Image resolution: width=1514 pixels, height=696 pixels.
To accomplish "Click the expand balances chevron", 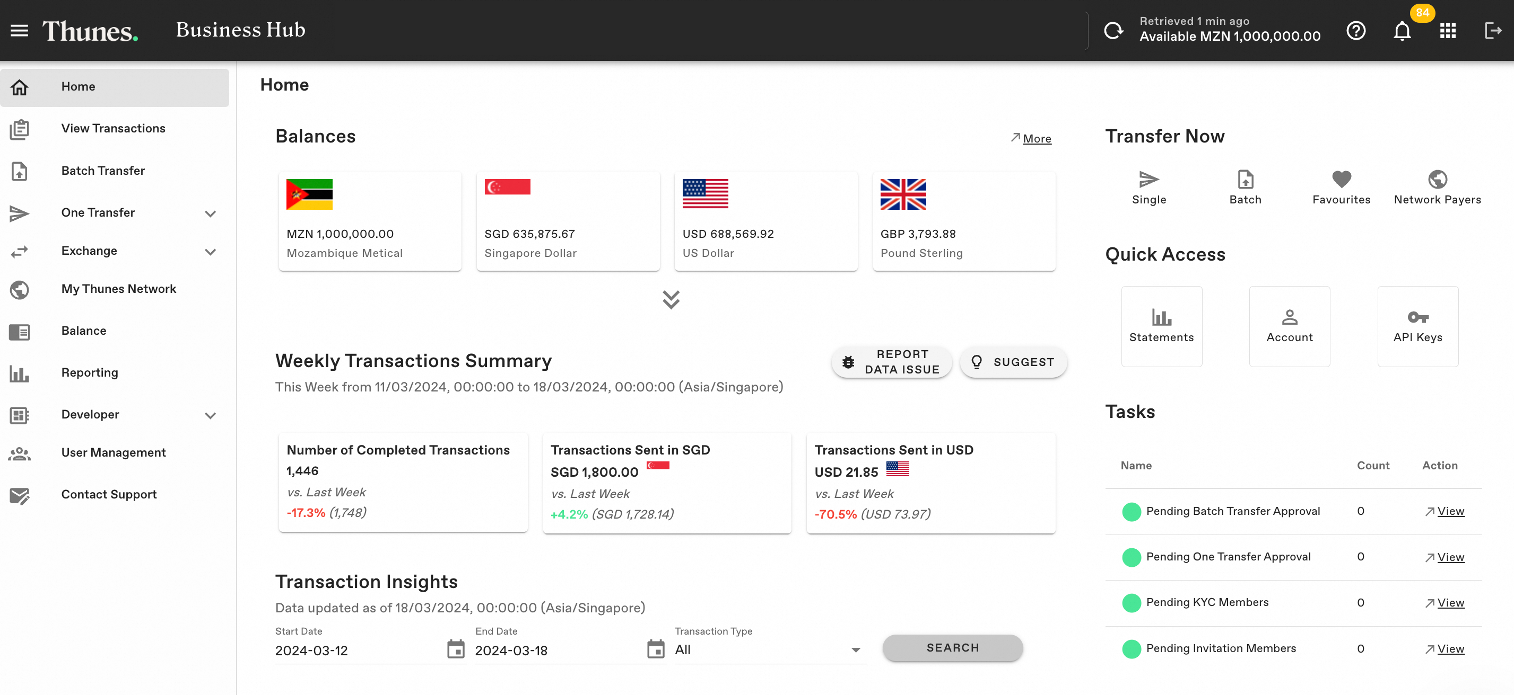I will (x=670, y=299).
